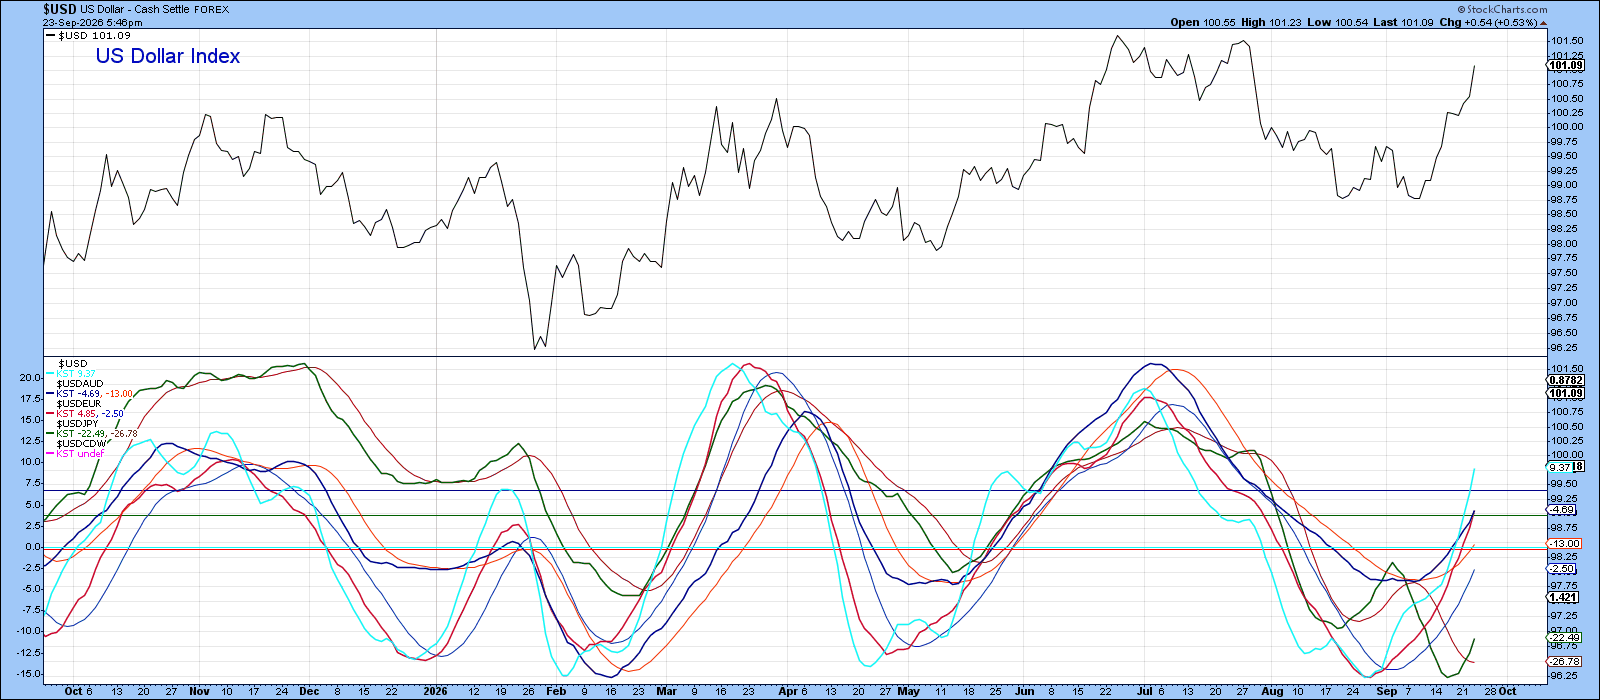
Task: Click the -22.49 value tag on right axis
Action: (x=1565, y=638)
